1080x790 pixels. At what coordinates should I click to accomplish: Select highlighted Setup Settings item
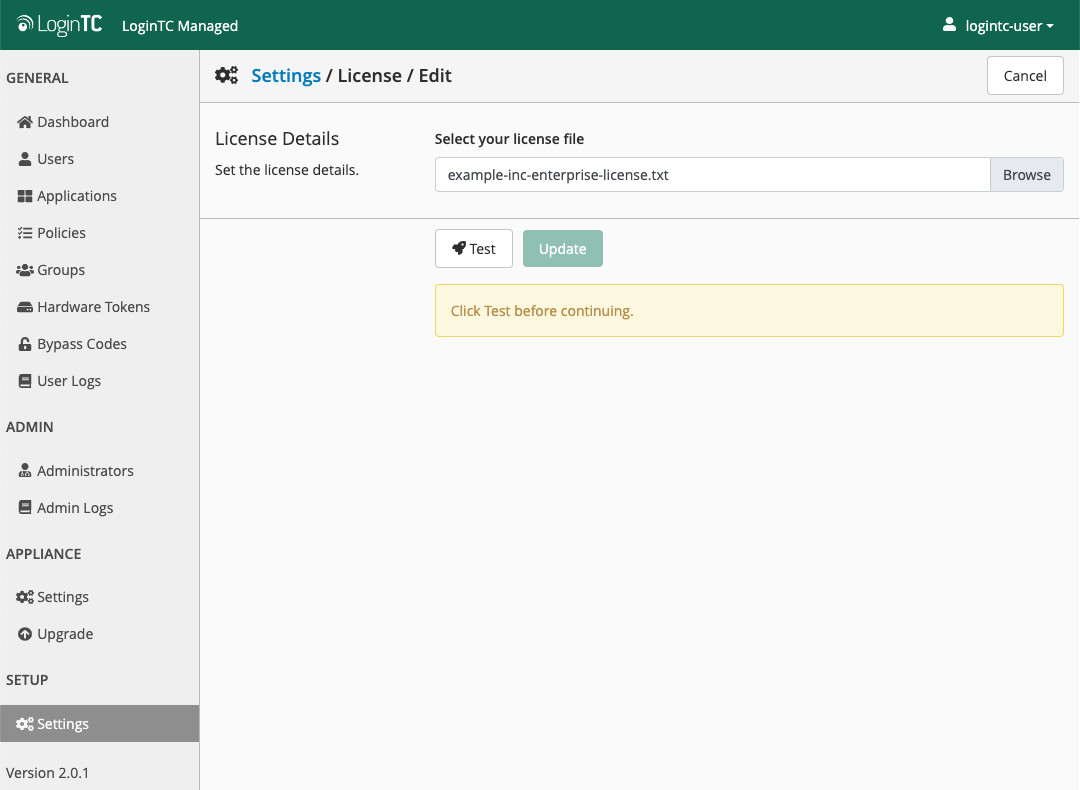[62, 724]
